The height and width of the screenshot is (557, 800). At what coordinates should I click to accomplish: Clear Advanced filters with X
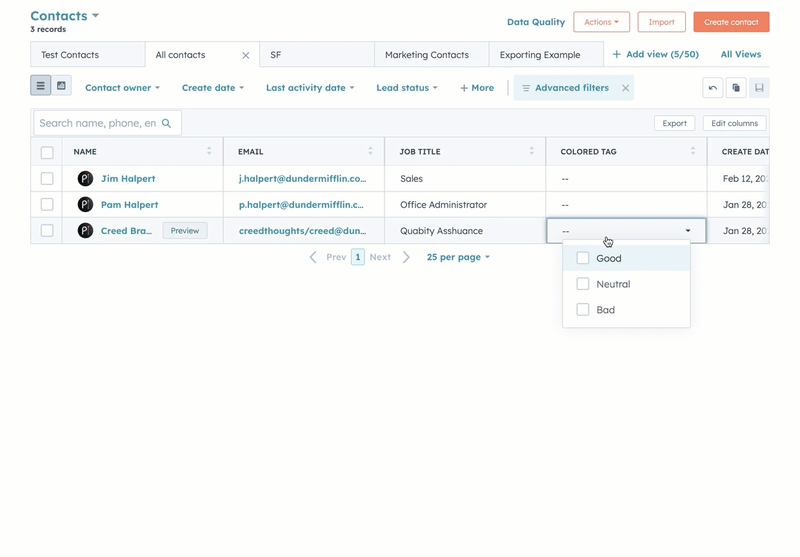(x=626, y=88)
